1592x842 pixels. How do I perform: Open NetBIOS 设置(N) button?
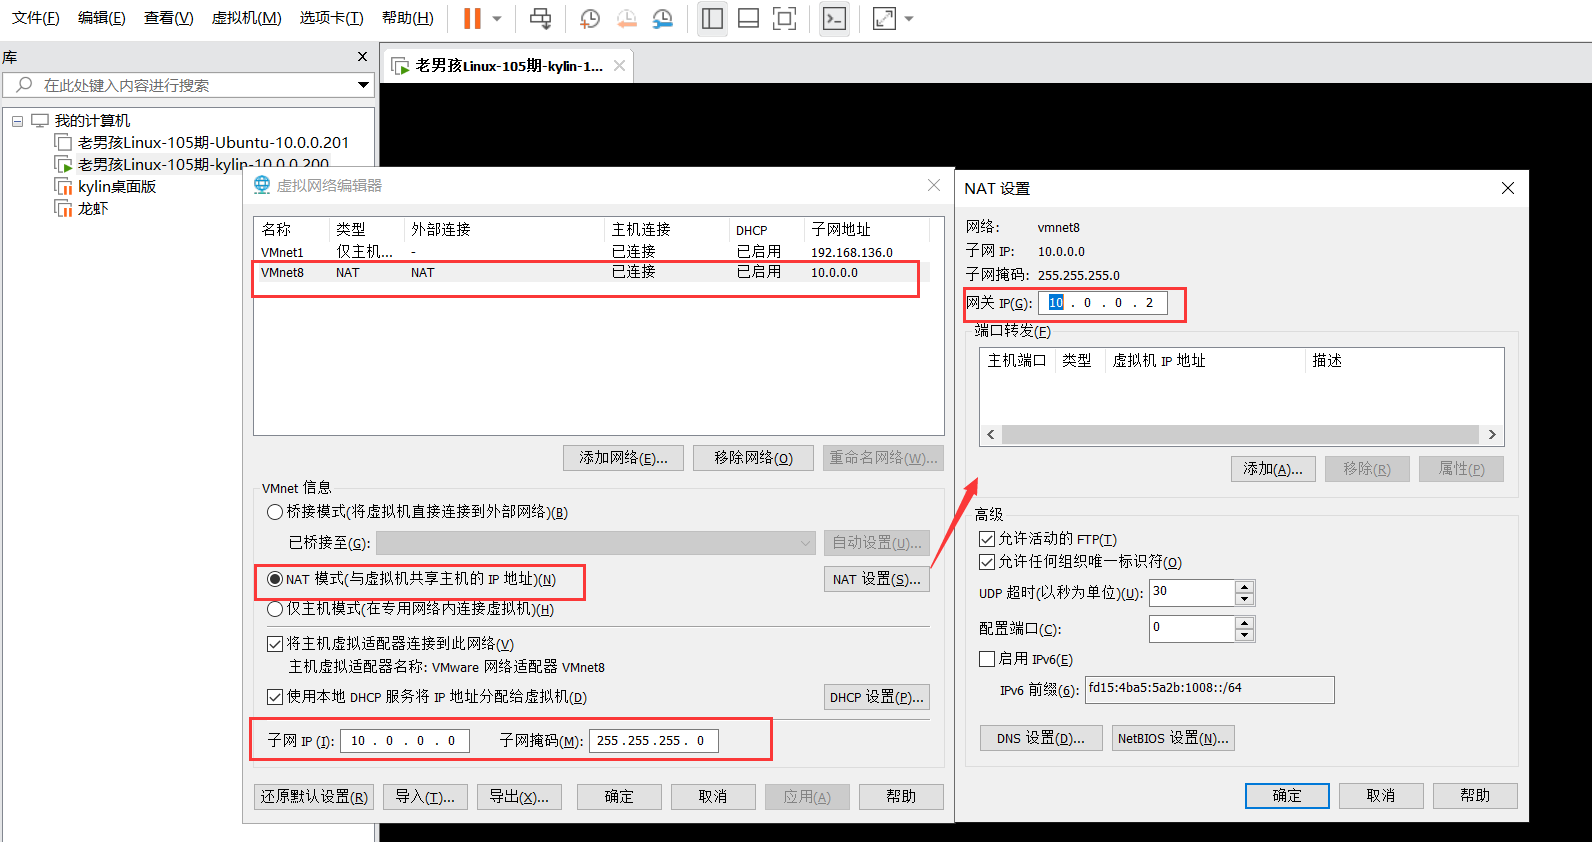(1173, 739)
